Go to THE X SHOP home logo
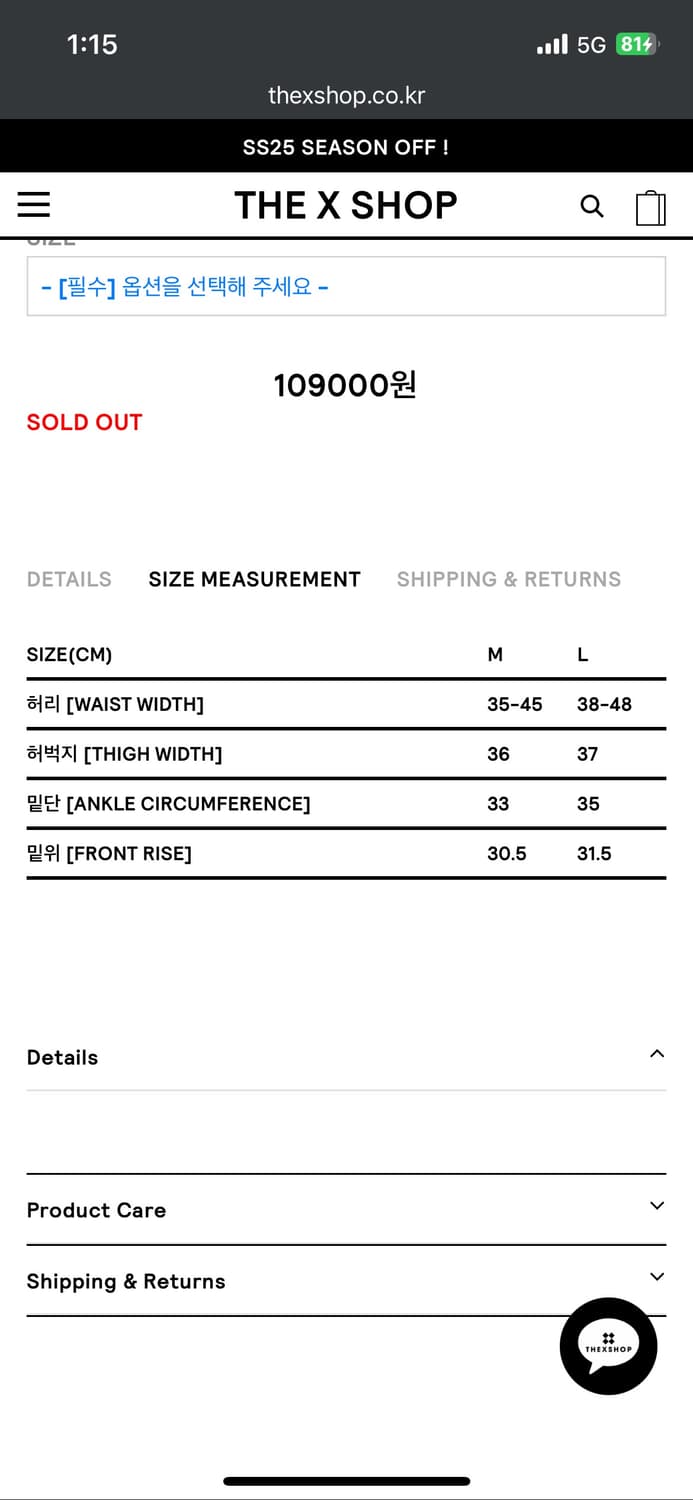The width and height of the screenshot is (693, 1500). click(346, 205)
